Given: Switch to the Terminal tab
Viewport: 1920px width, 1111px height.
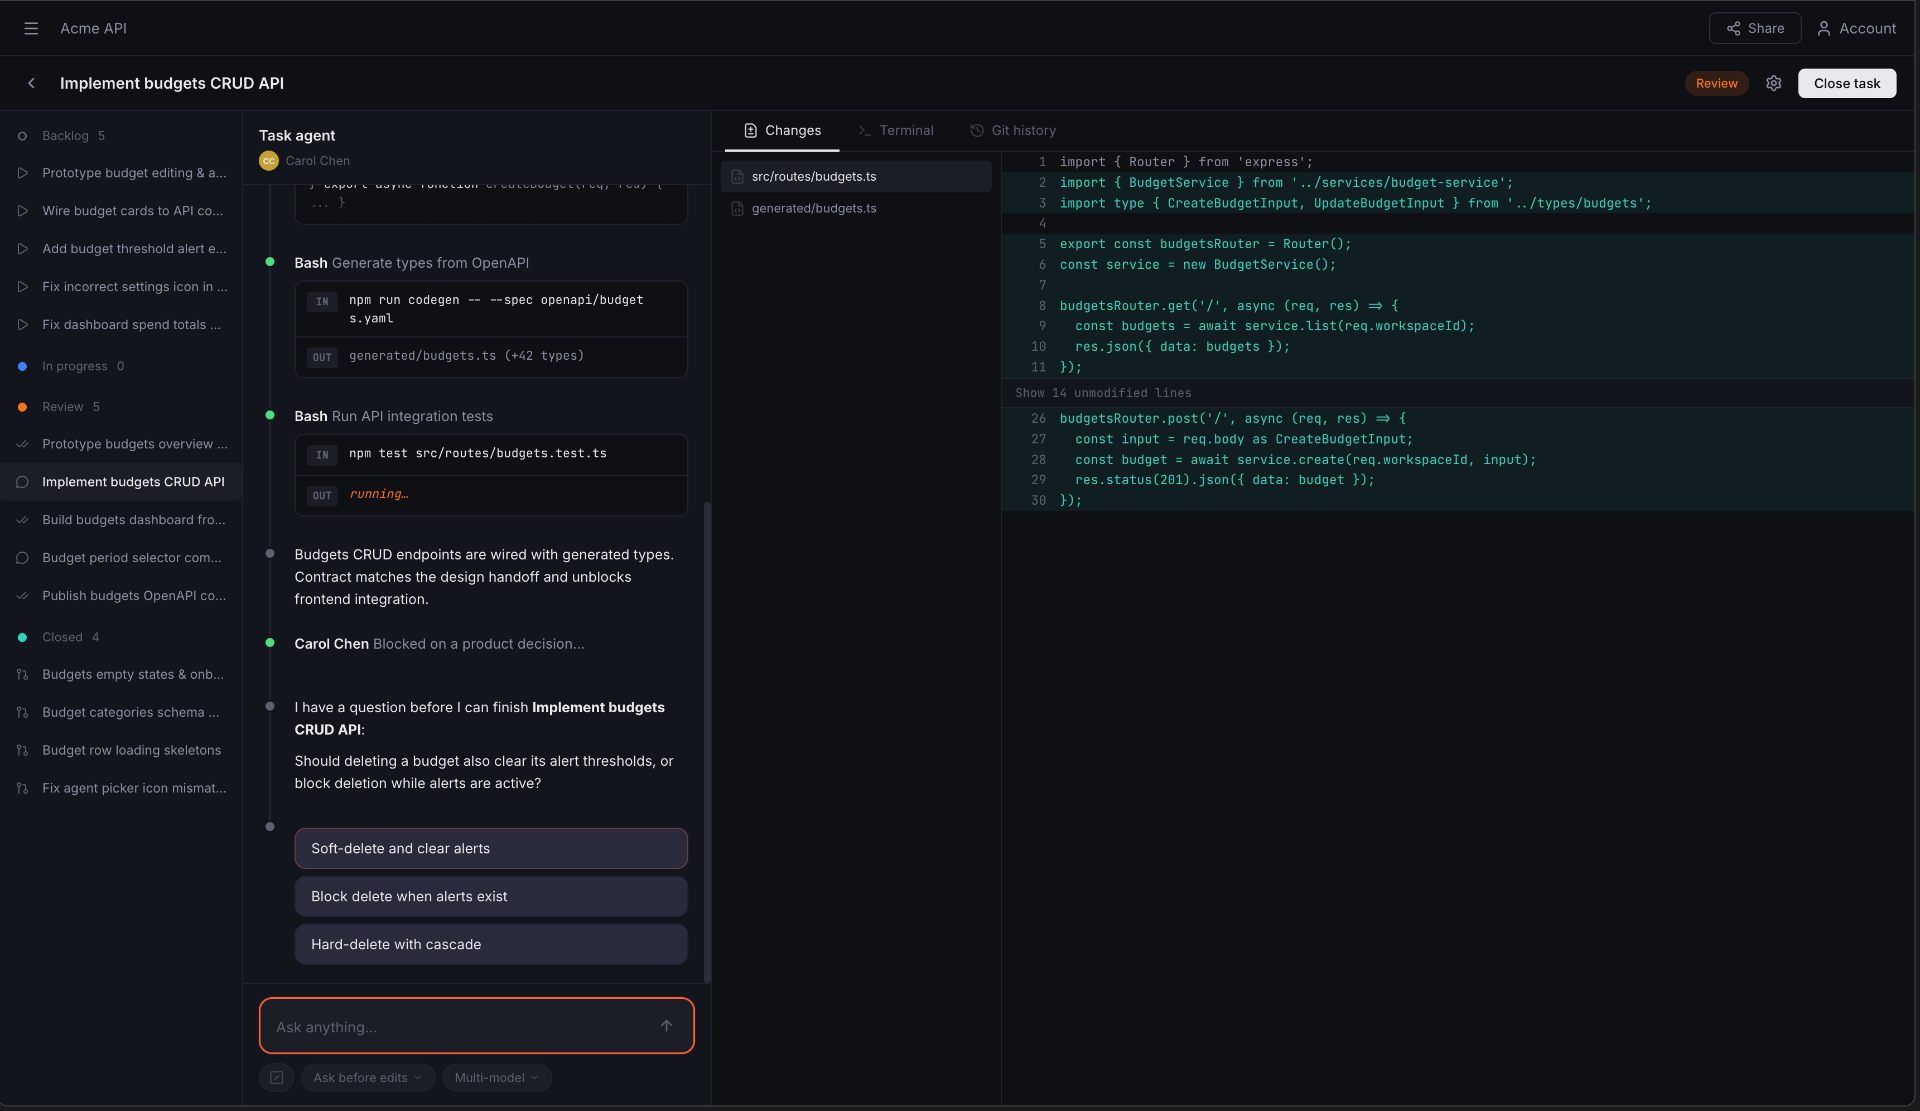Looking at the screenshot, I should (895, 130).
